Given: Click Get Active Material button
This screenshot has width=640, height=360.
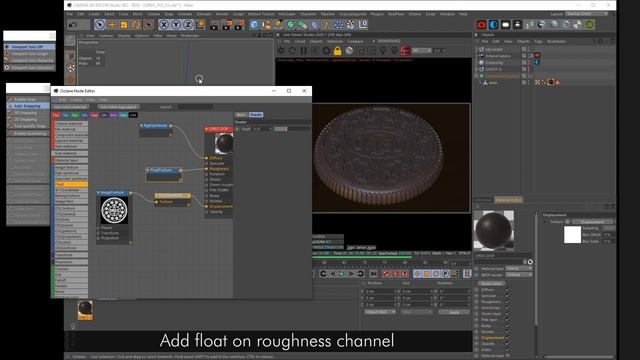Looking at the screenshot, I should [x=71, y=107].
